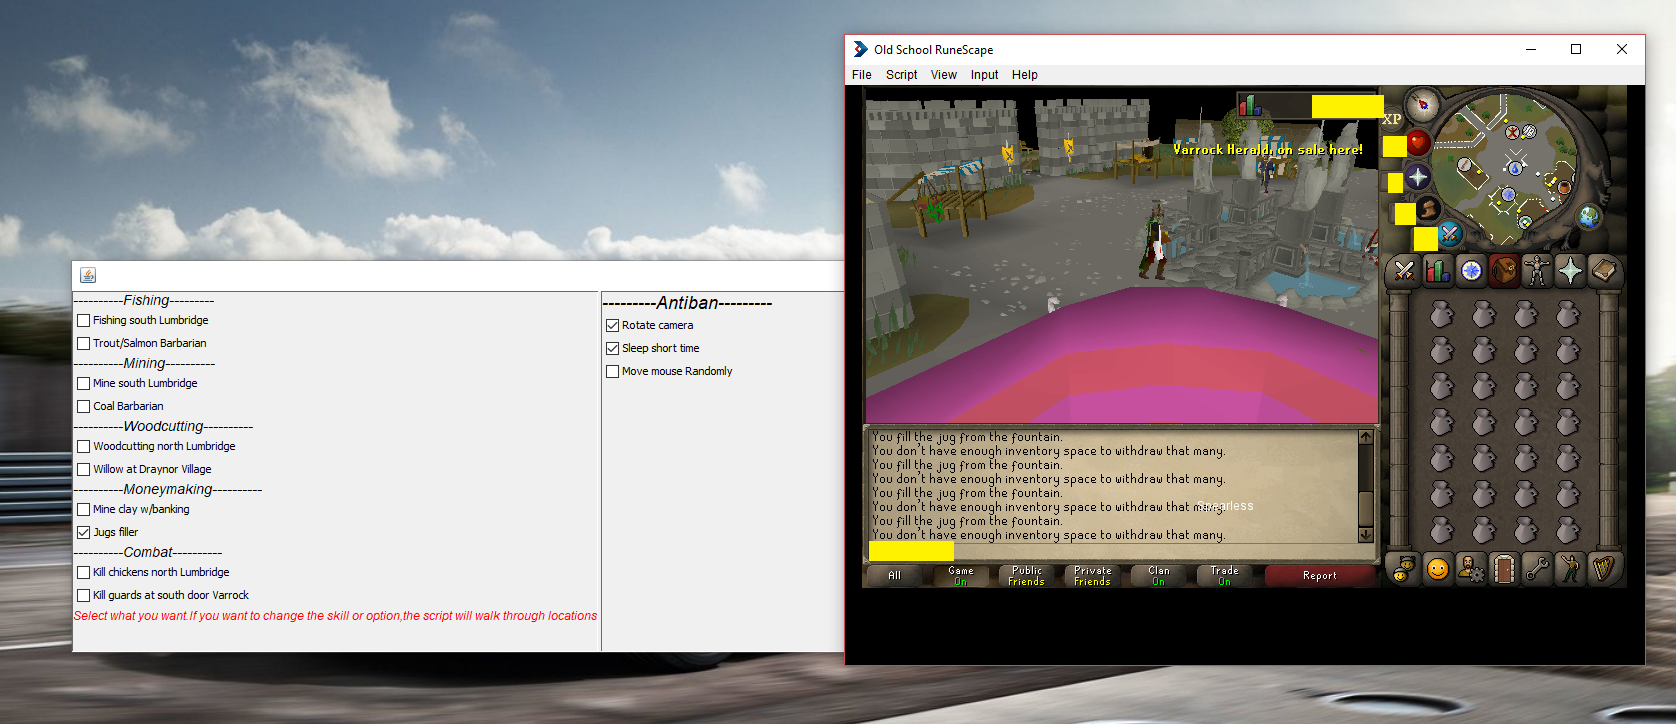This screenshot has width=1676, height=724.
Task: Click the player character at the fountain
Action: [x=1154, y=240]
